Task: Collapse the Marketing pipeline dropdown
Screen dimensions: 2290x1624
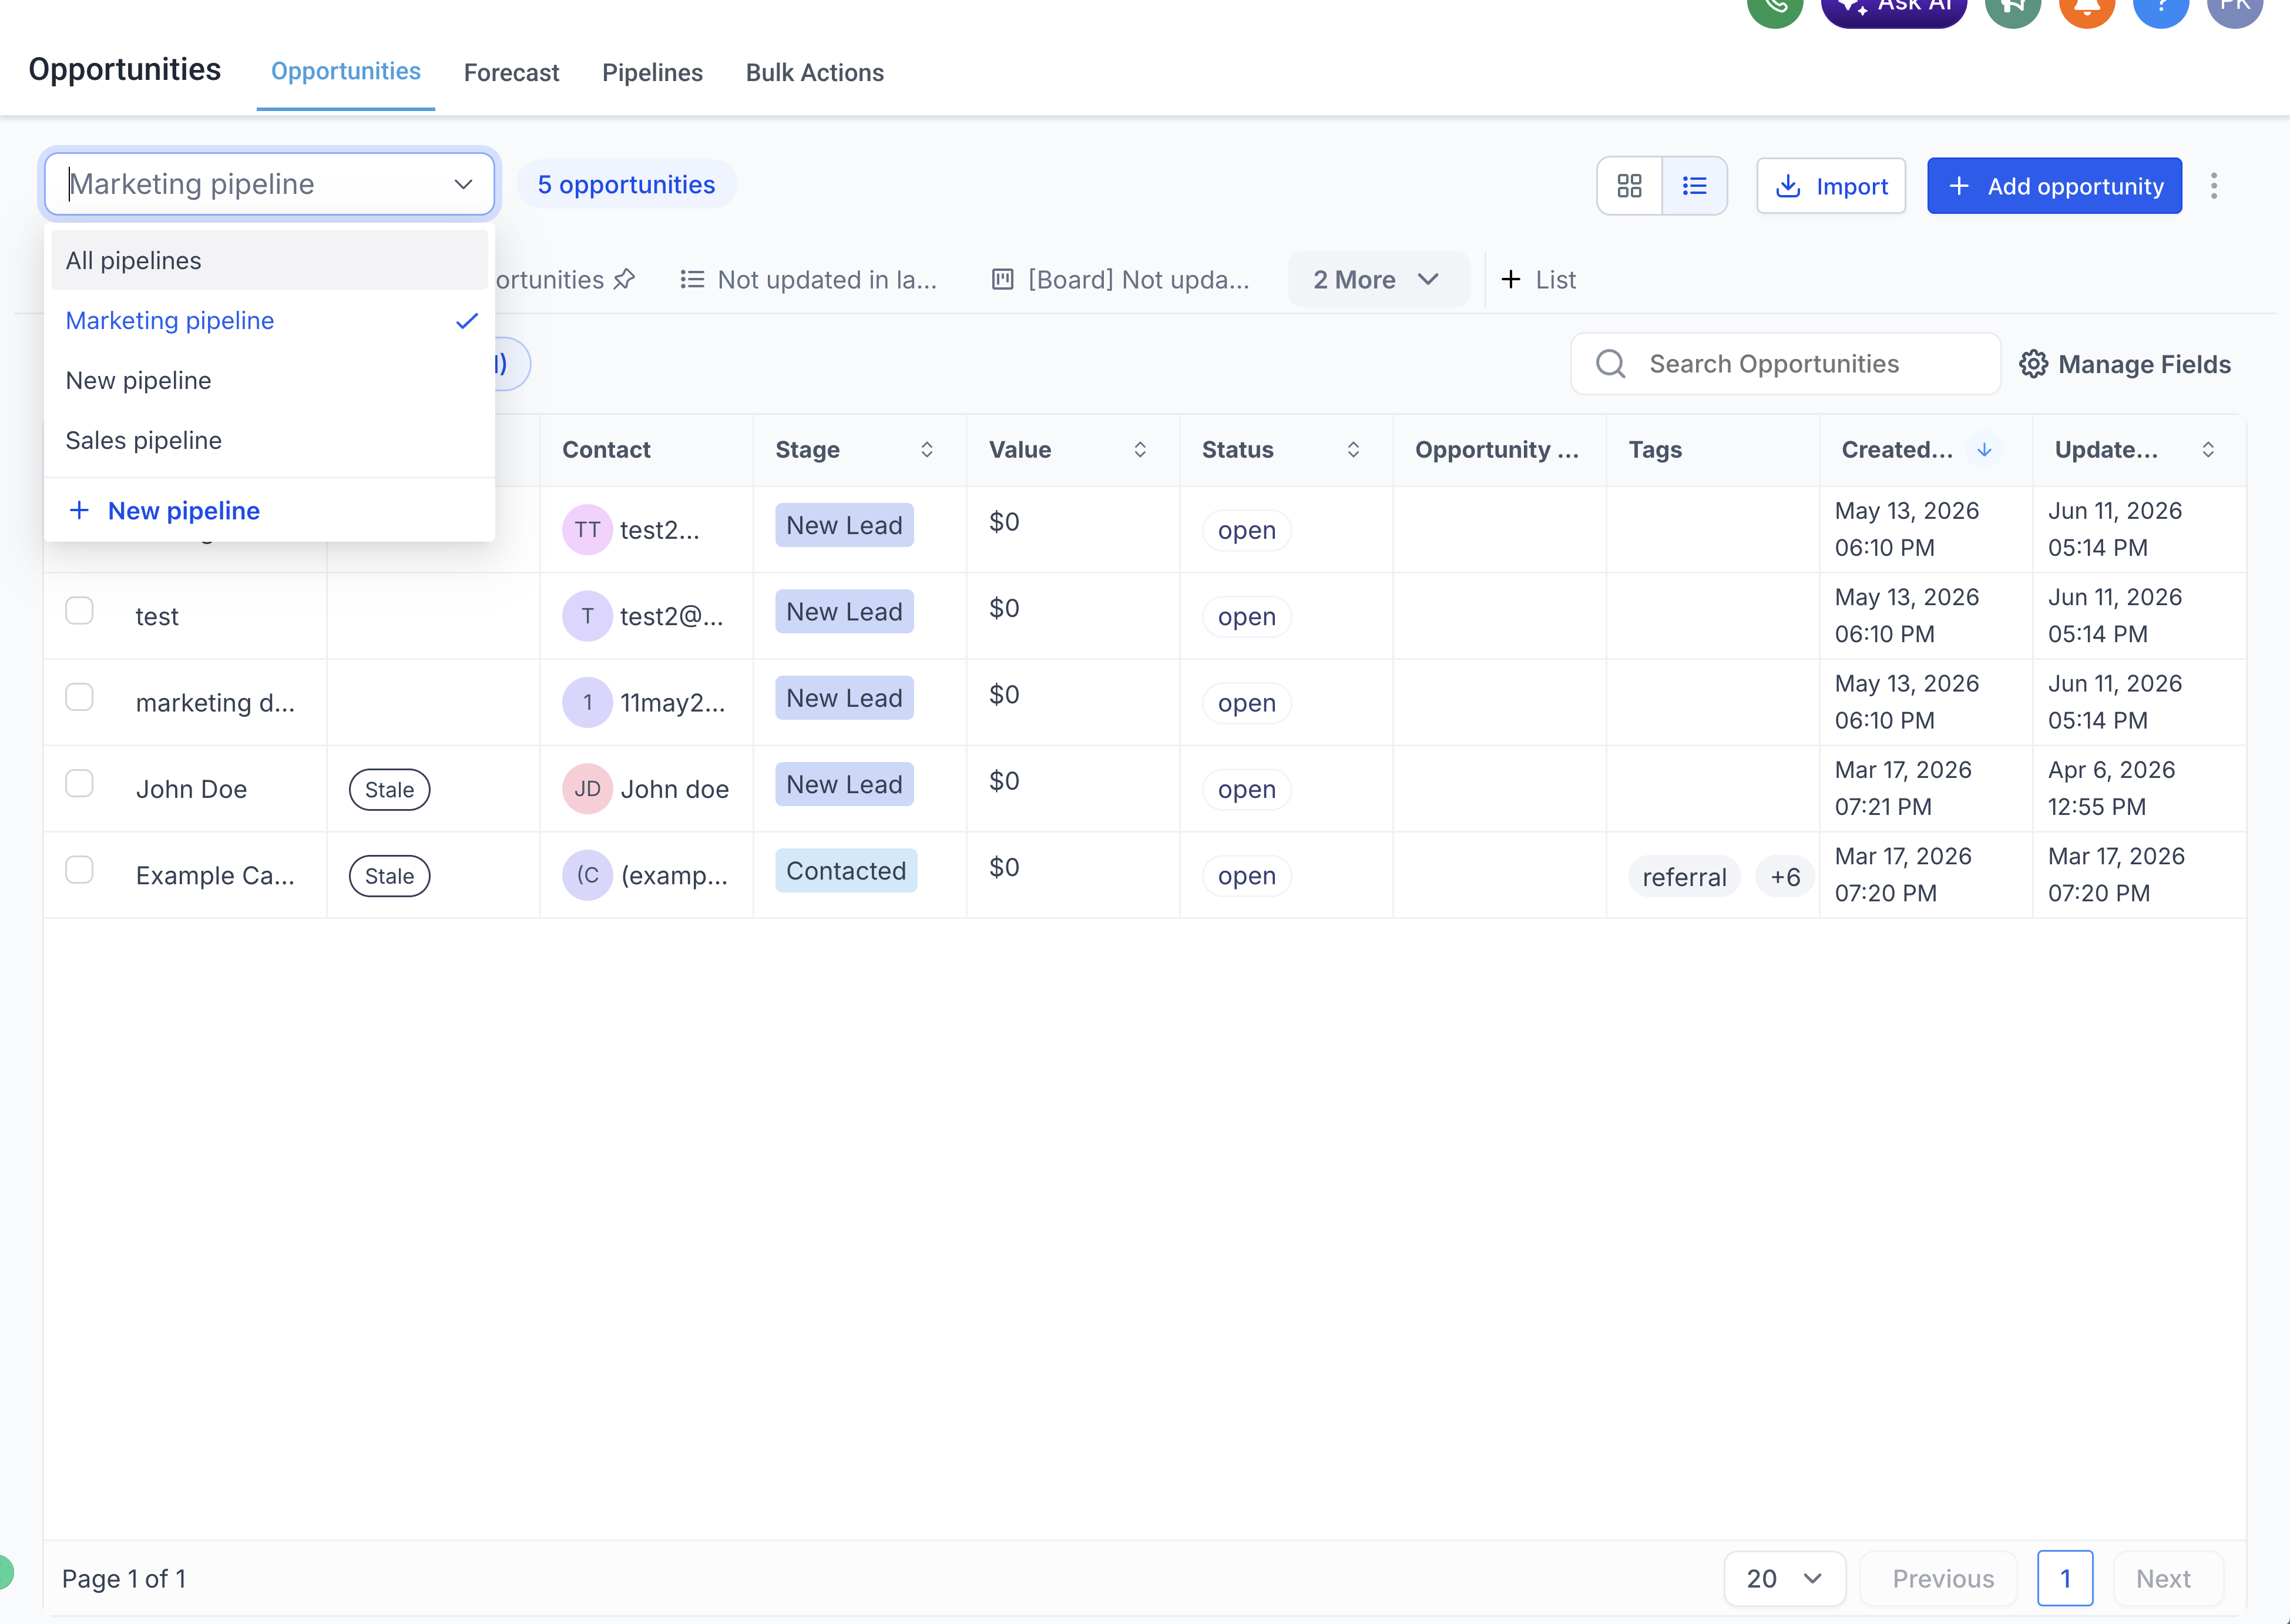Action: tap(463, 184)
